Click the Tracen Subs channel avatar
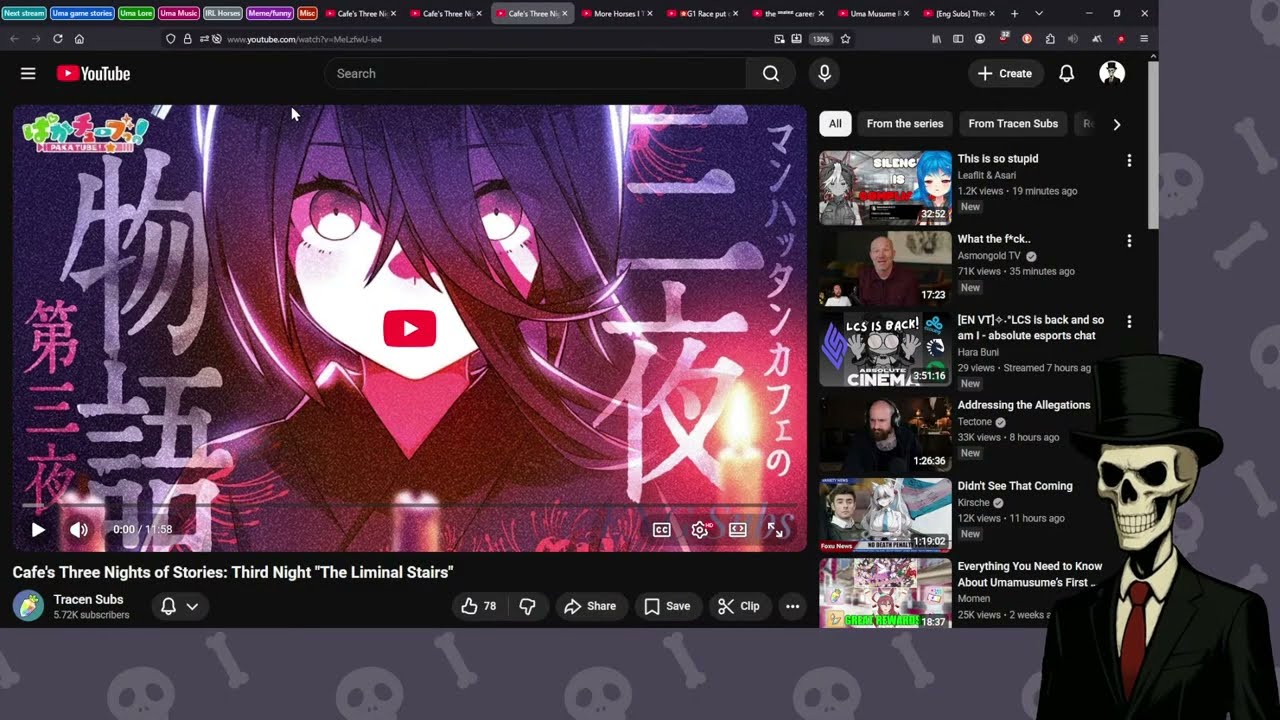 pyautogui.click(x=28, y=606)
